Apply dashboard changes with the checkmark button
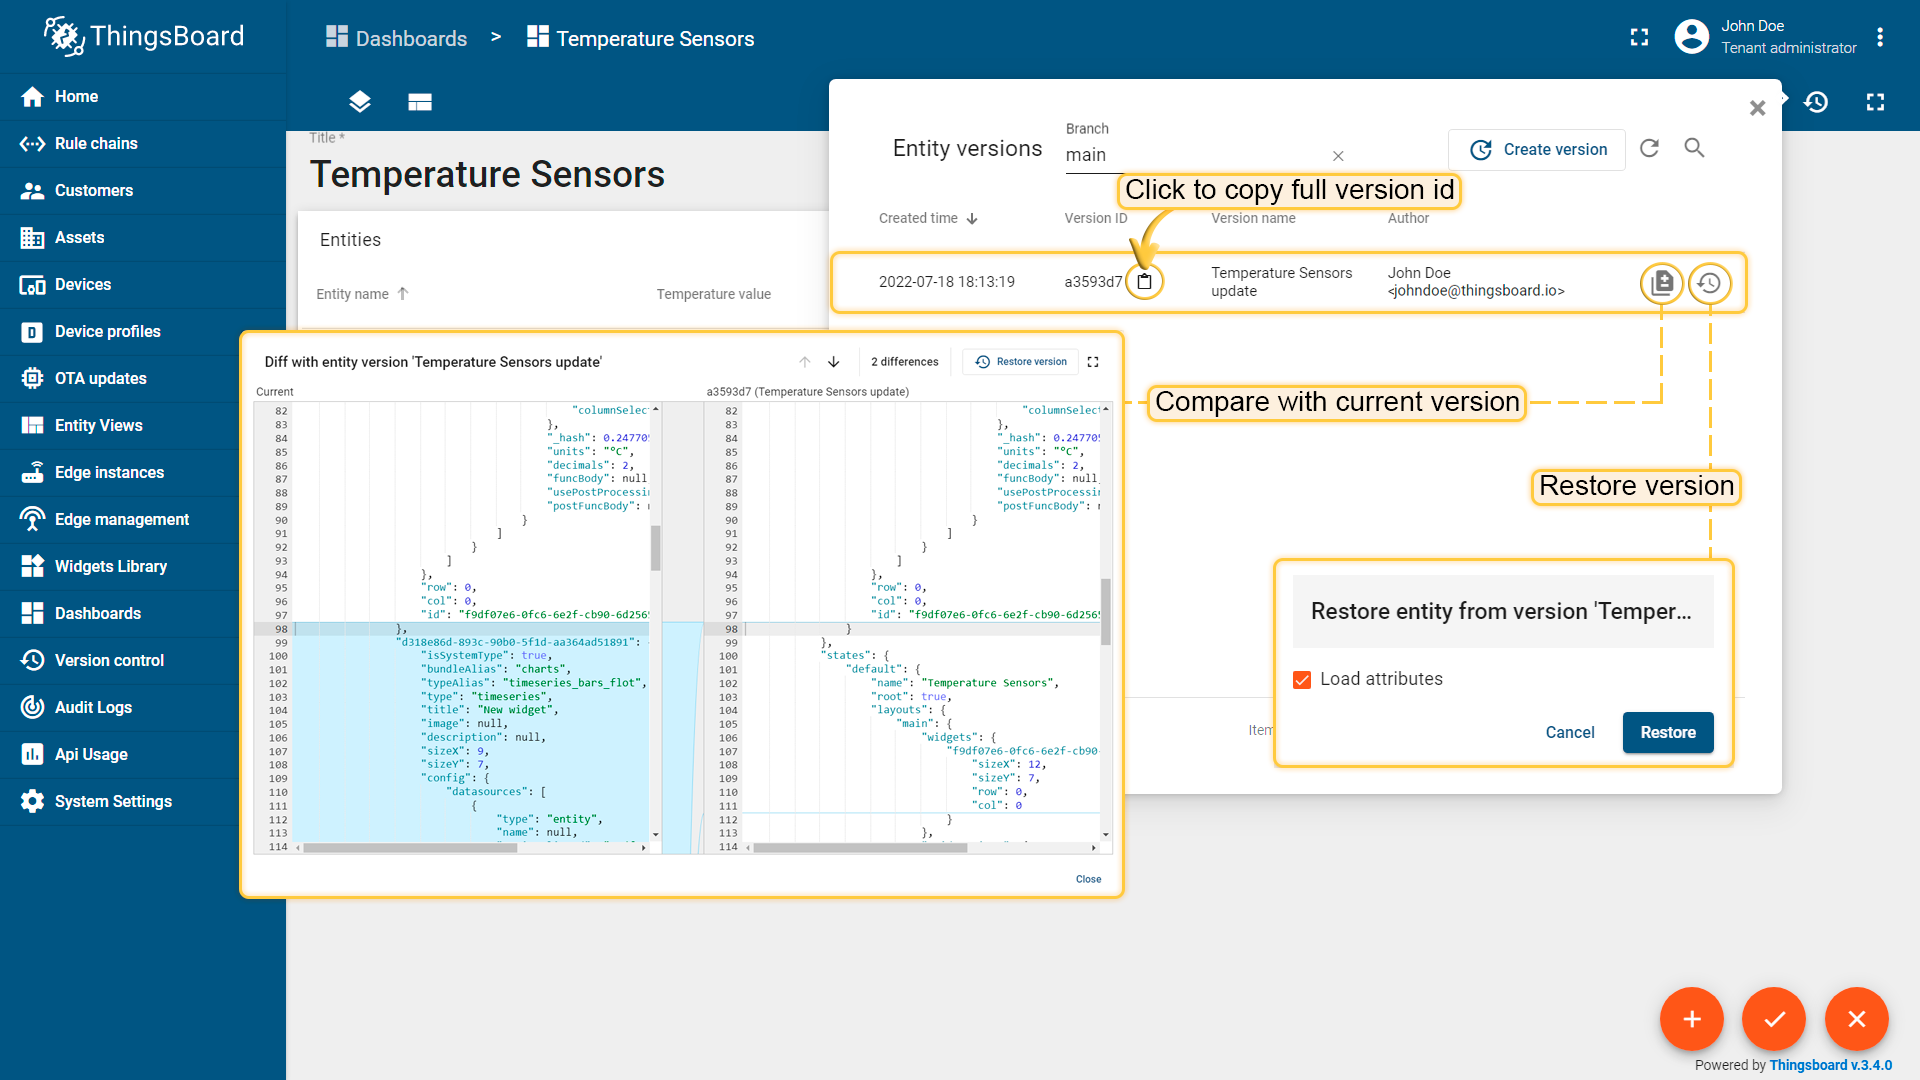 point(1774,1019)
